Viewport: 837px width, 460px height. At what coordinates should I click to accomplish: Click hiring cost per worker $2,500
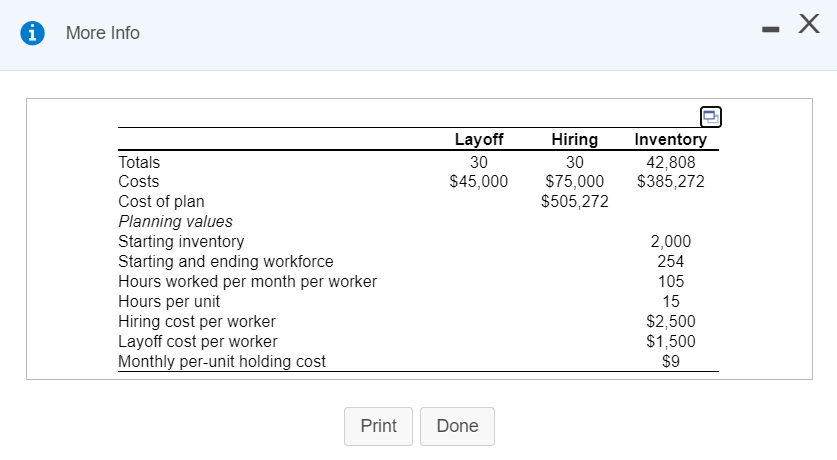click(671, 321)
